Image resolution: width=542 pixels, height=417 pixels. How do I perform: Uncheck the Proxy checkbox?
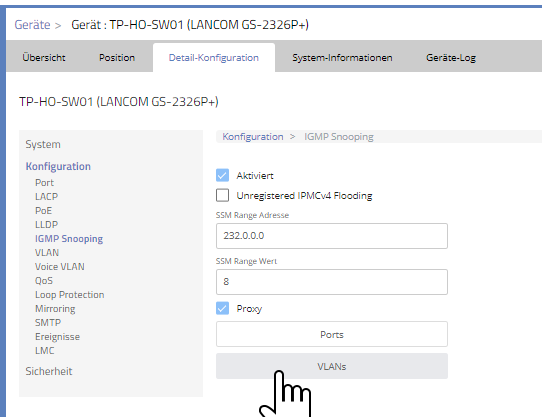tap(222, 308)
